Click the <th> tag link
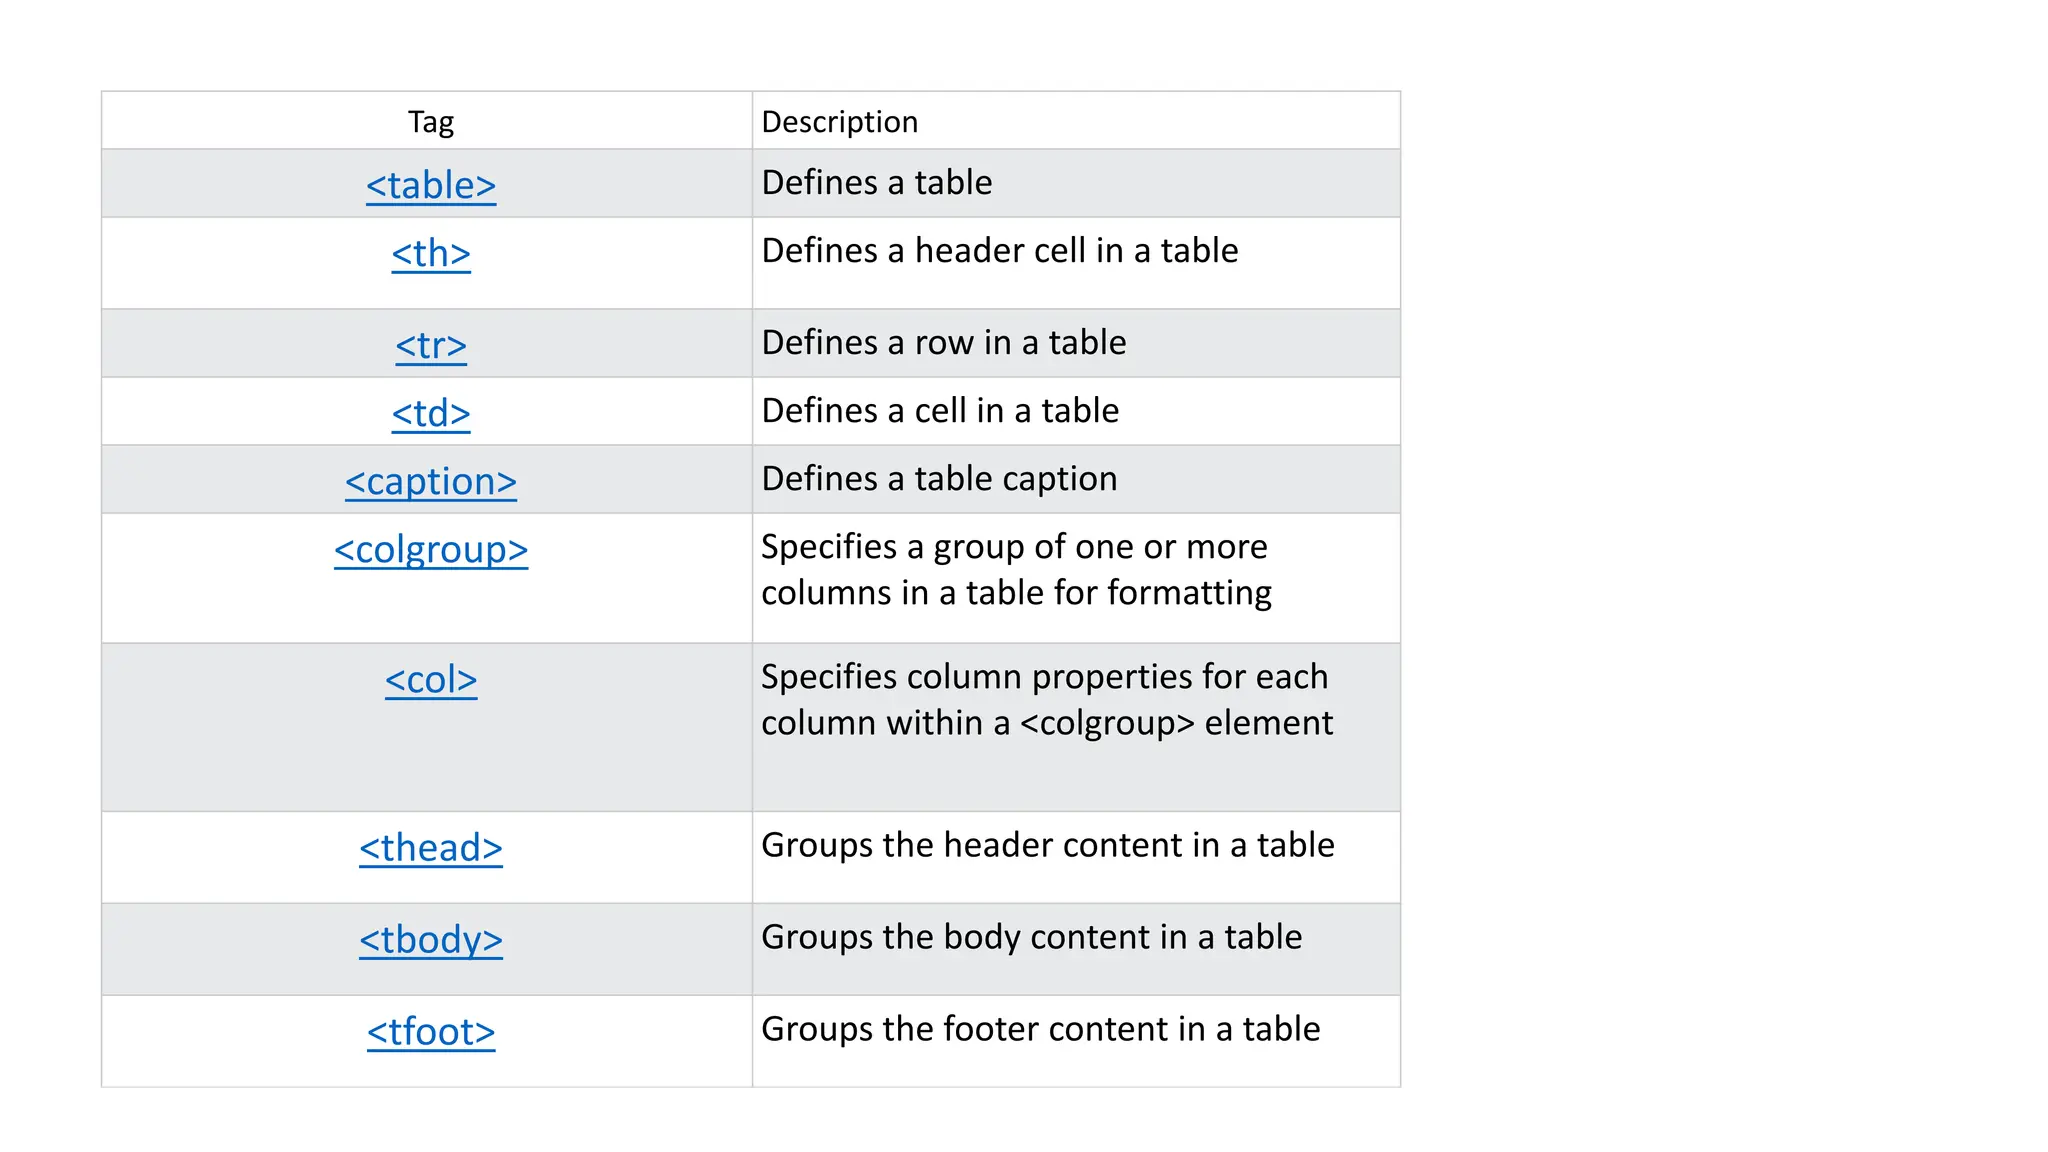Image resolution: width=2048 pixels, height=1152 pixels. point(431,254)
